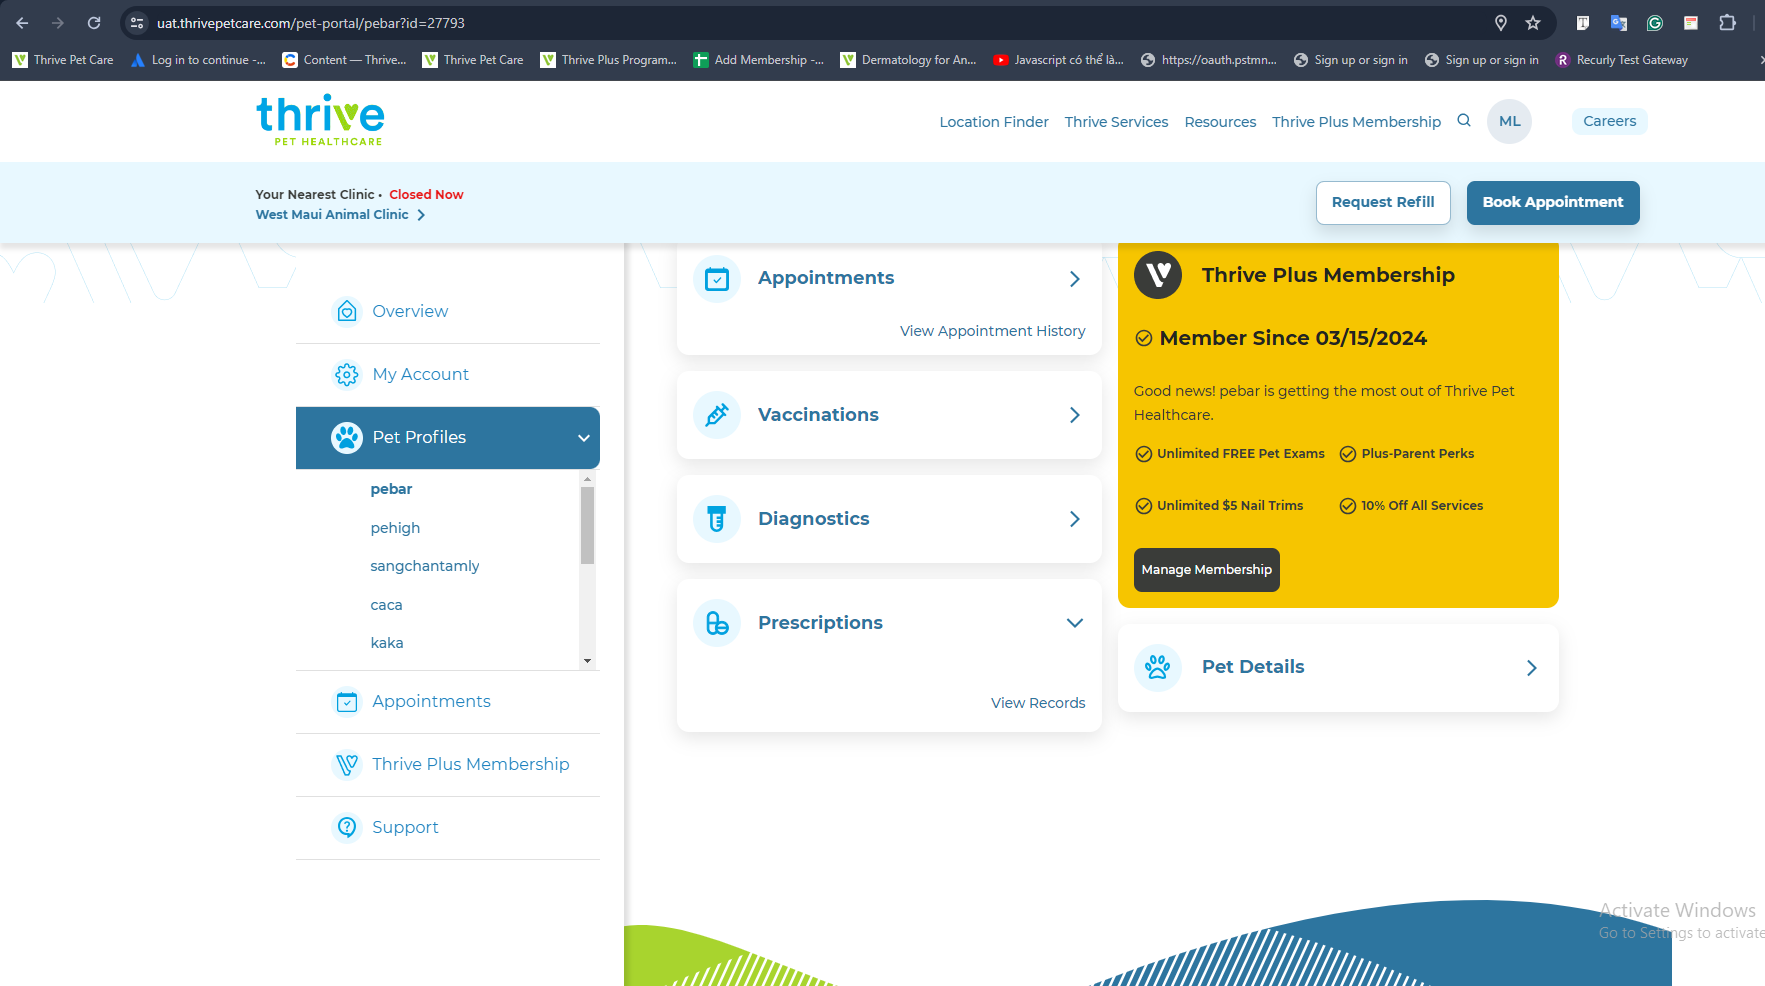
Task: Click the Diagnostics test tube icon
Action: pos(717,519)
